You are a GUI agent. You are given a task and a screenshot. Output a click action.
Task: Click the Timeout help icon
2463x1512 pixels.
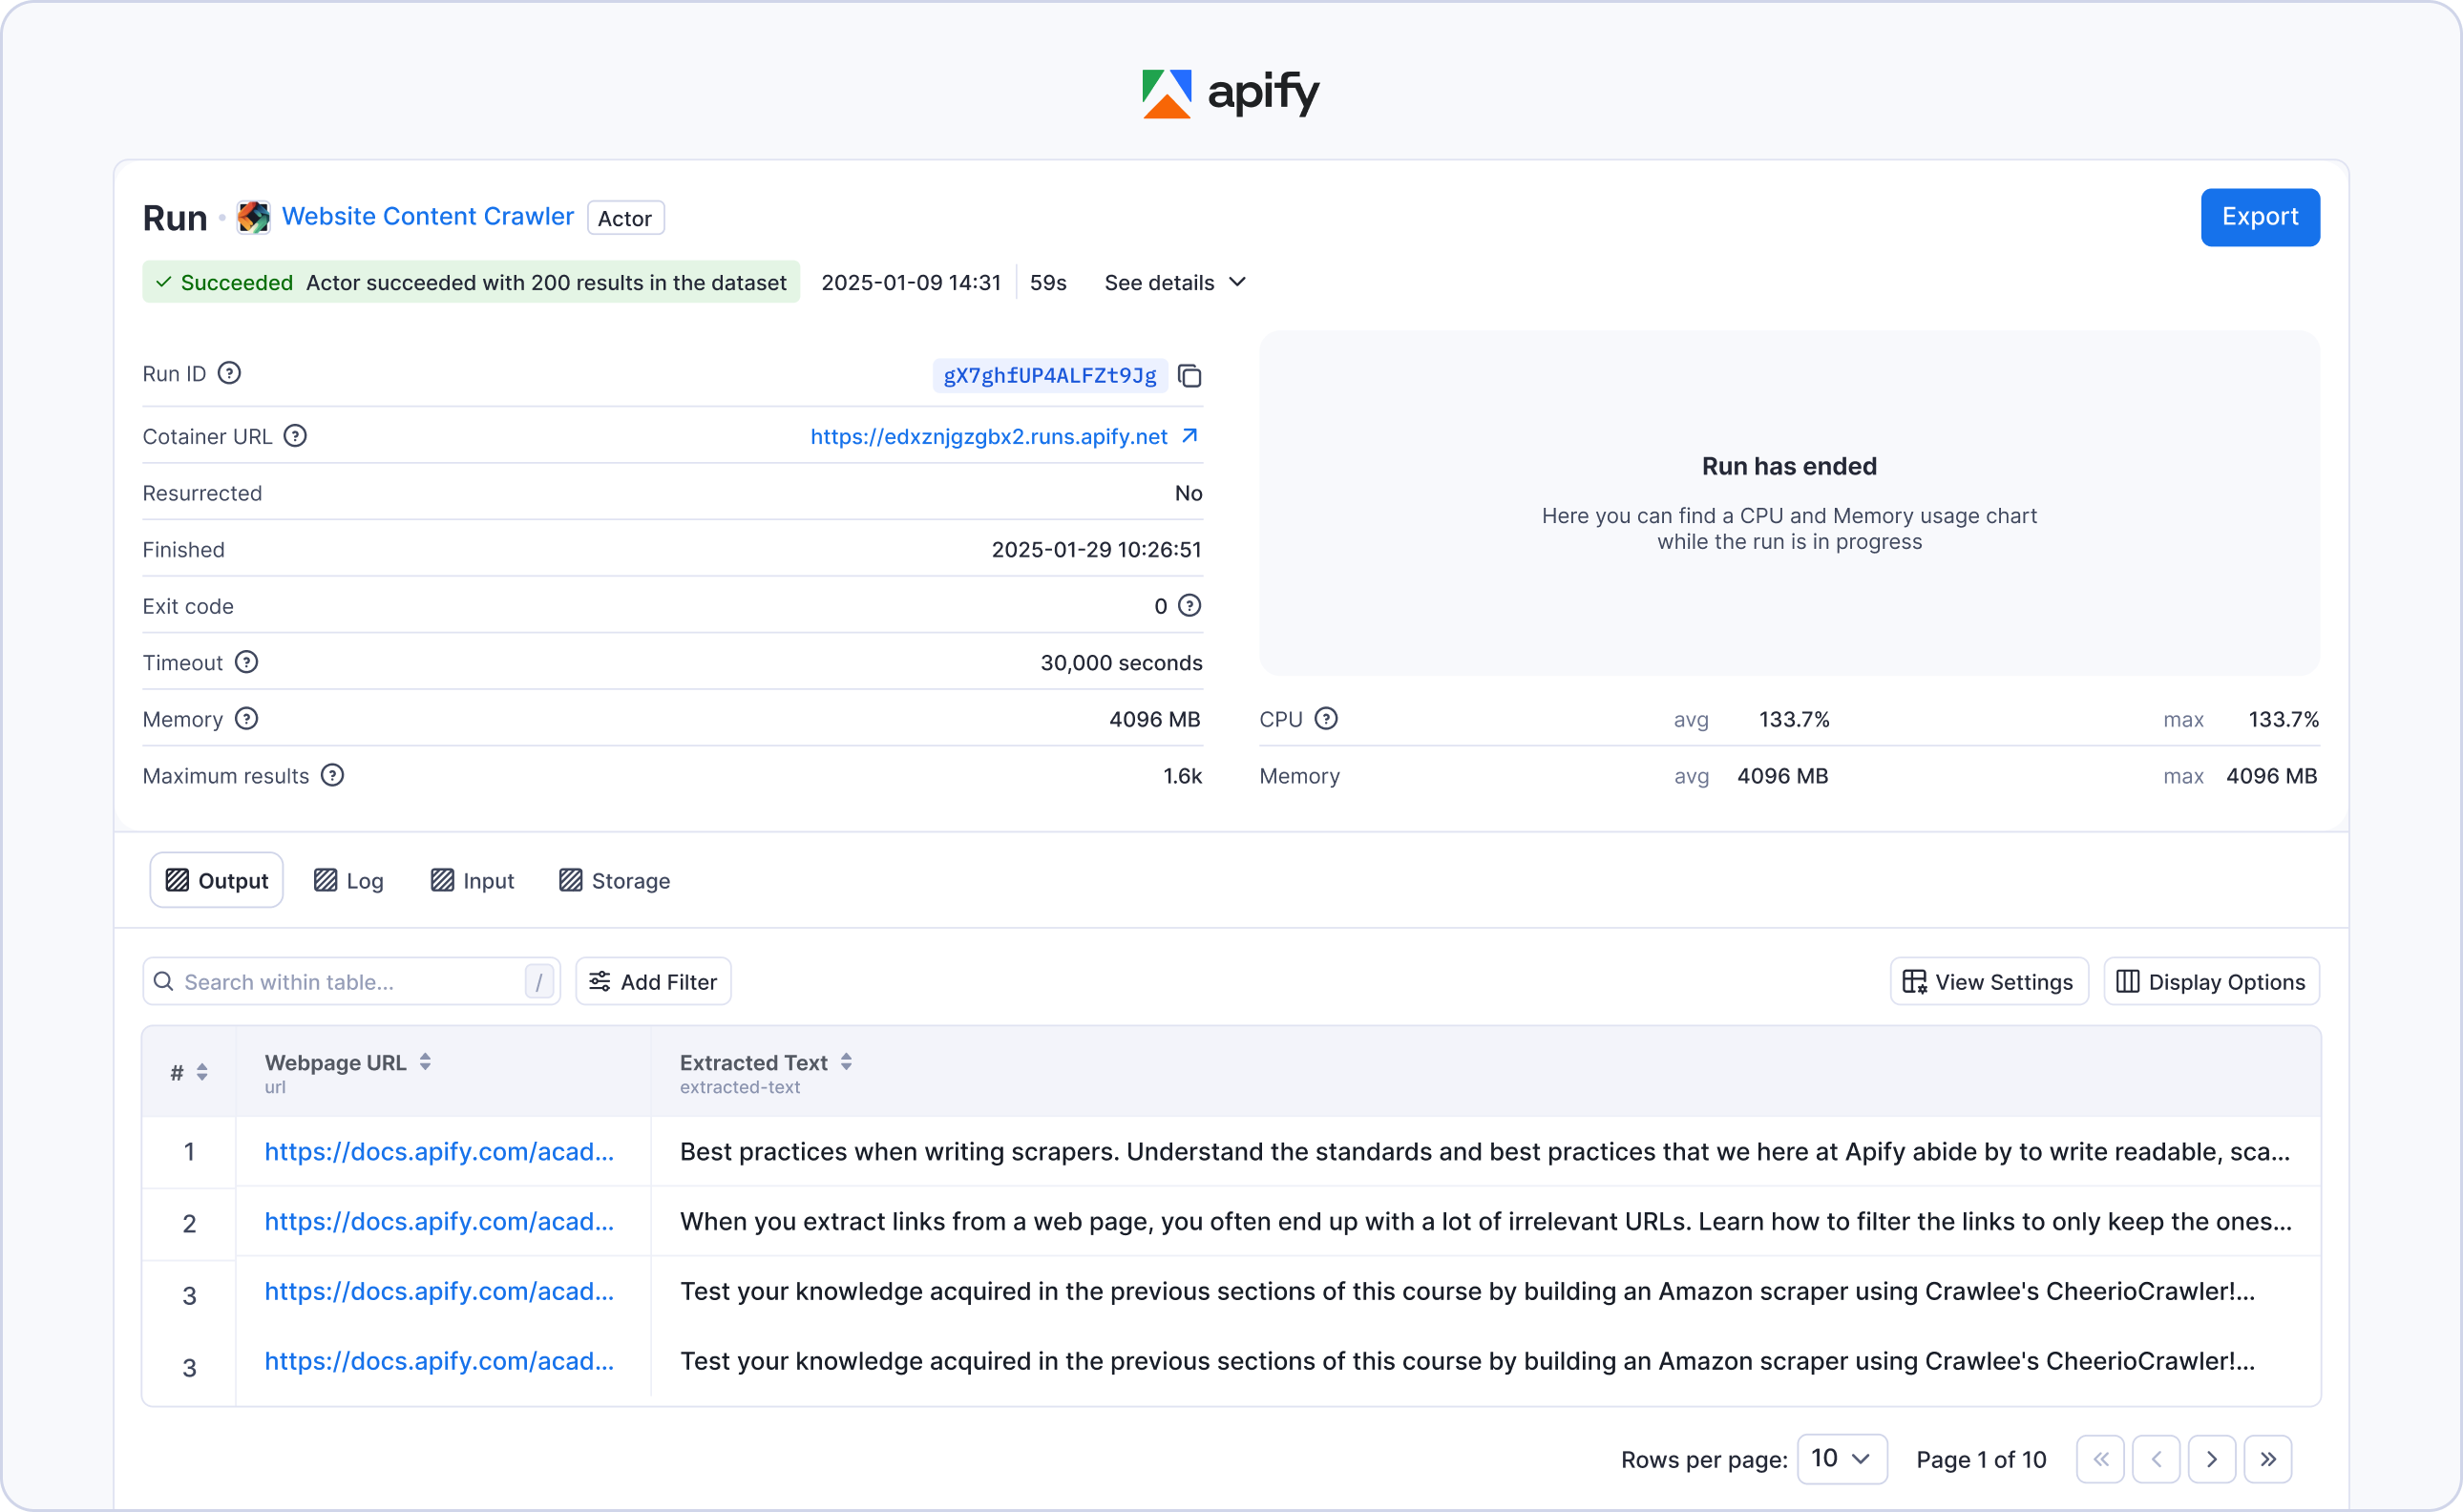[247, 662]
